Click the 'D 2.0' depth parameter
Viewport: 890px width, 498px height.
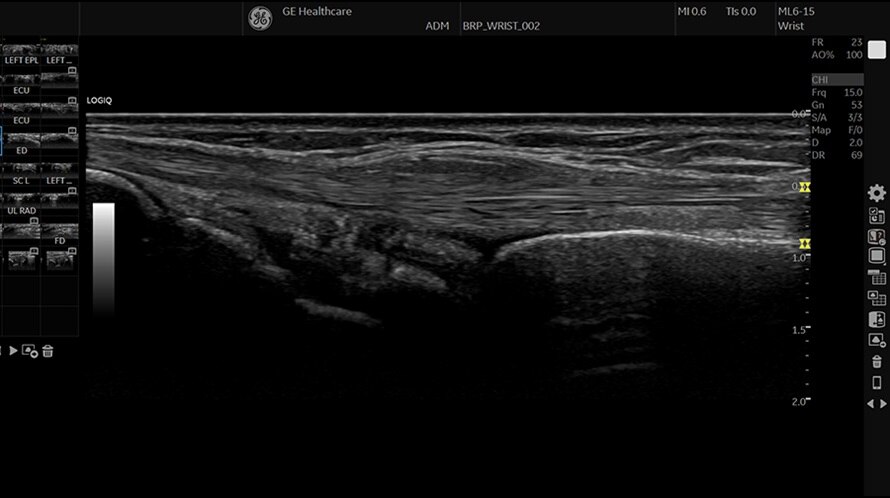[837, 143]
